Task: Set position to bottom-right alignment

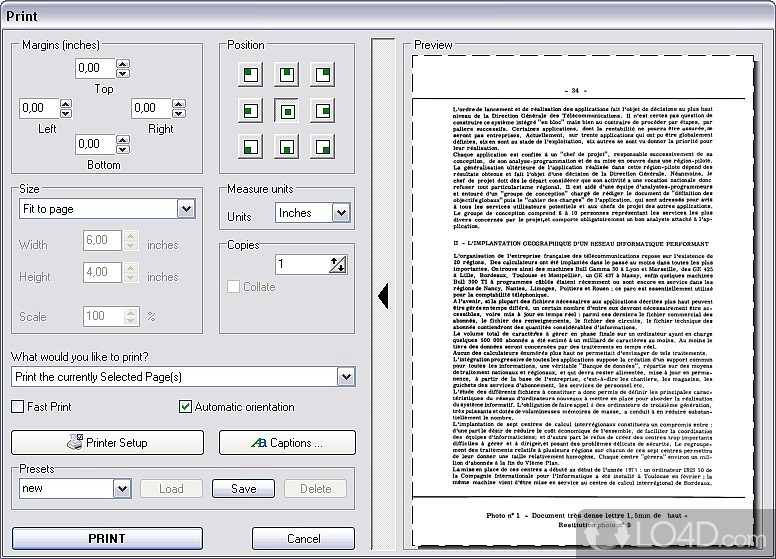Action: point(323,147)
